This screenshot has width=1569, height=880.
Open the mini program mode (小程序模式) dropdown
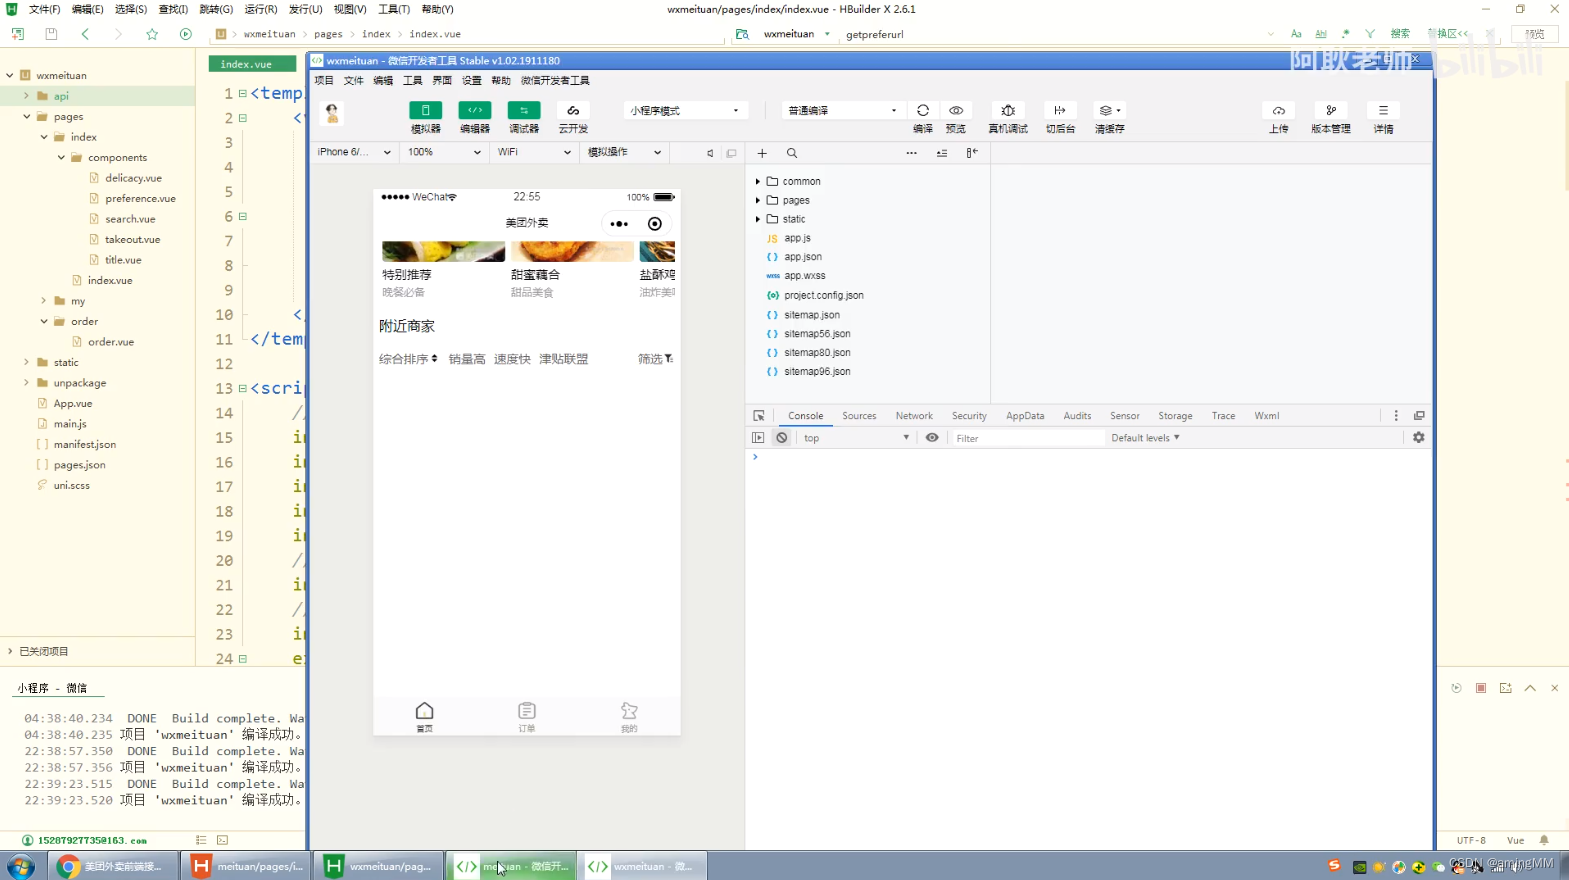[x=685, y=110]
